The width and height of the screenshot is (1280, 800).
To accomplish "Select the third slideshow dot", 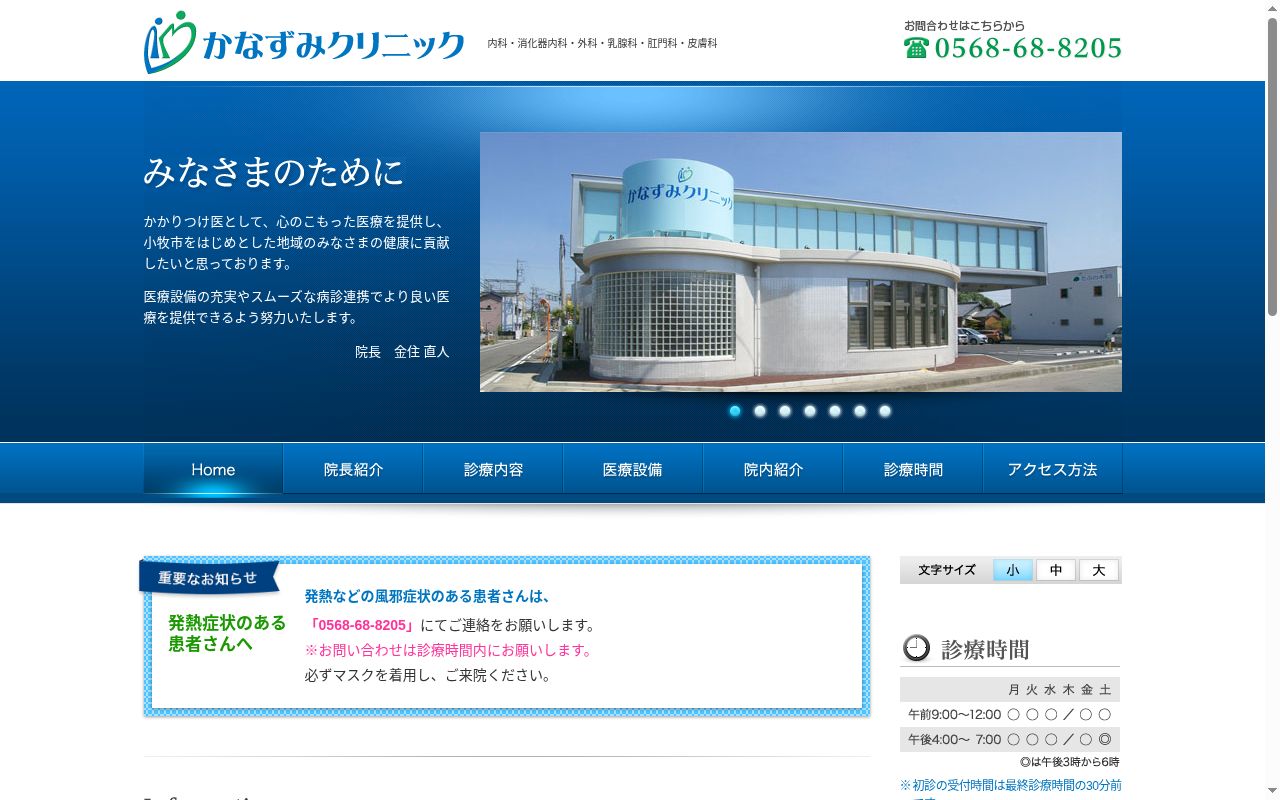I will click(x=785, y=411).
